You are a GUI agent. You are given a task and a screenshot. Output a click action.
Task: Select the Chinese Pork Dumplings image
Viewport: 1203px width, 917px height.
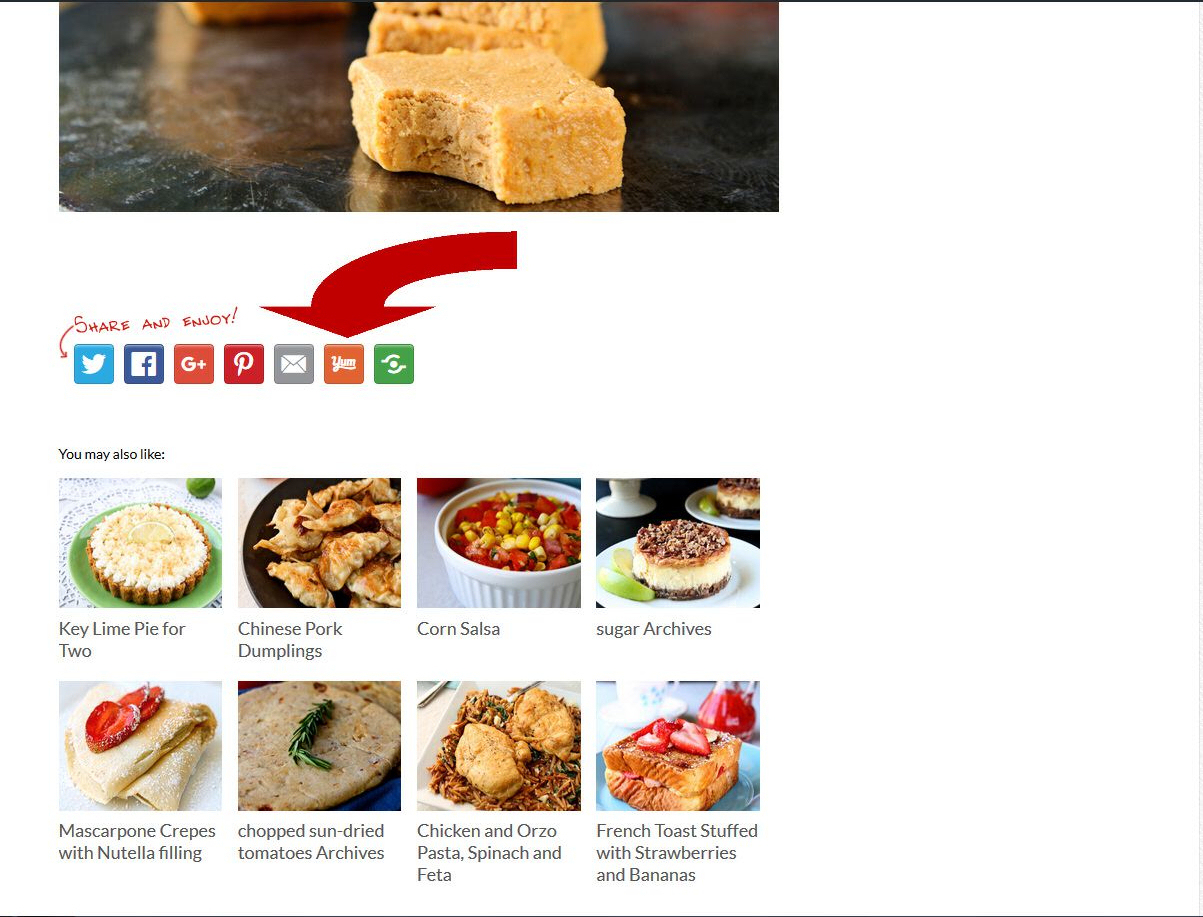(x=319, y=543)
